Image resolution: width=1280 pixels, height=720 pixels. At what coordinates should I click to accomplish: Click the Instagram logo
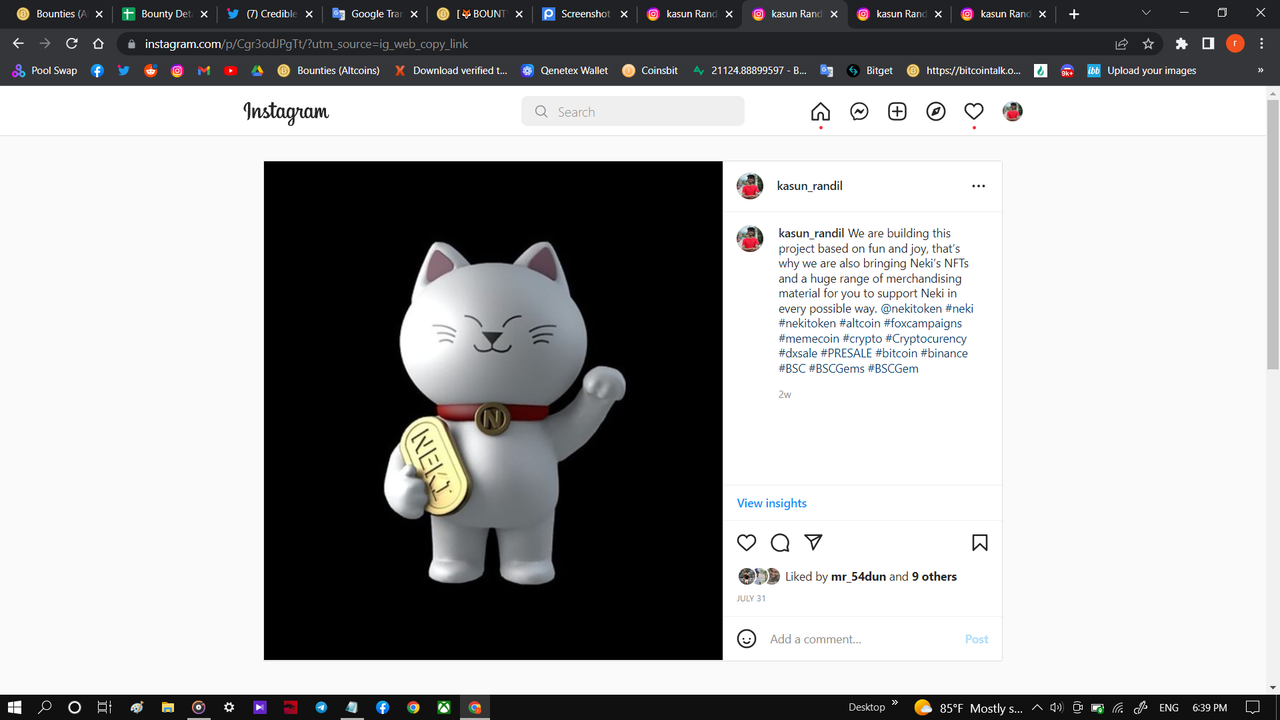[x=286, y=112]
